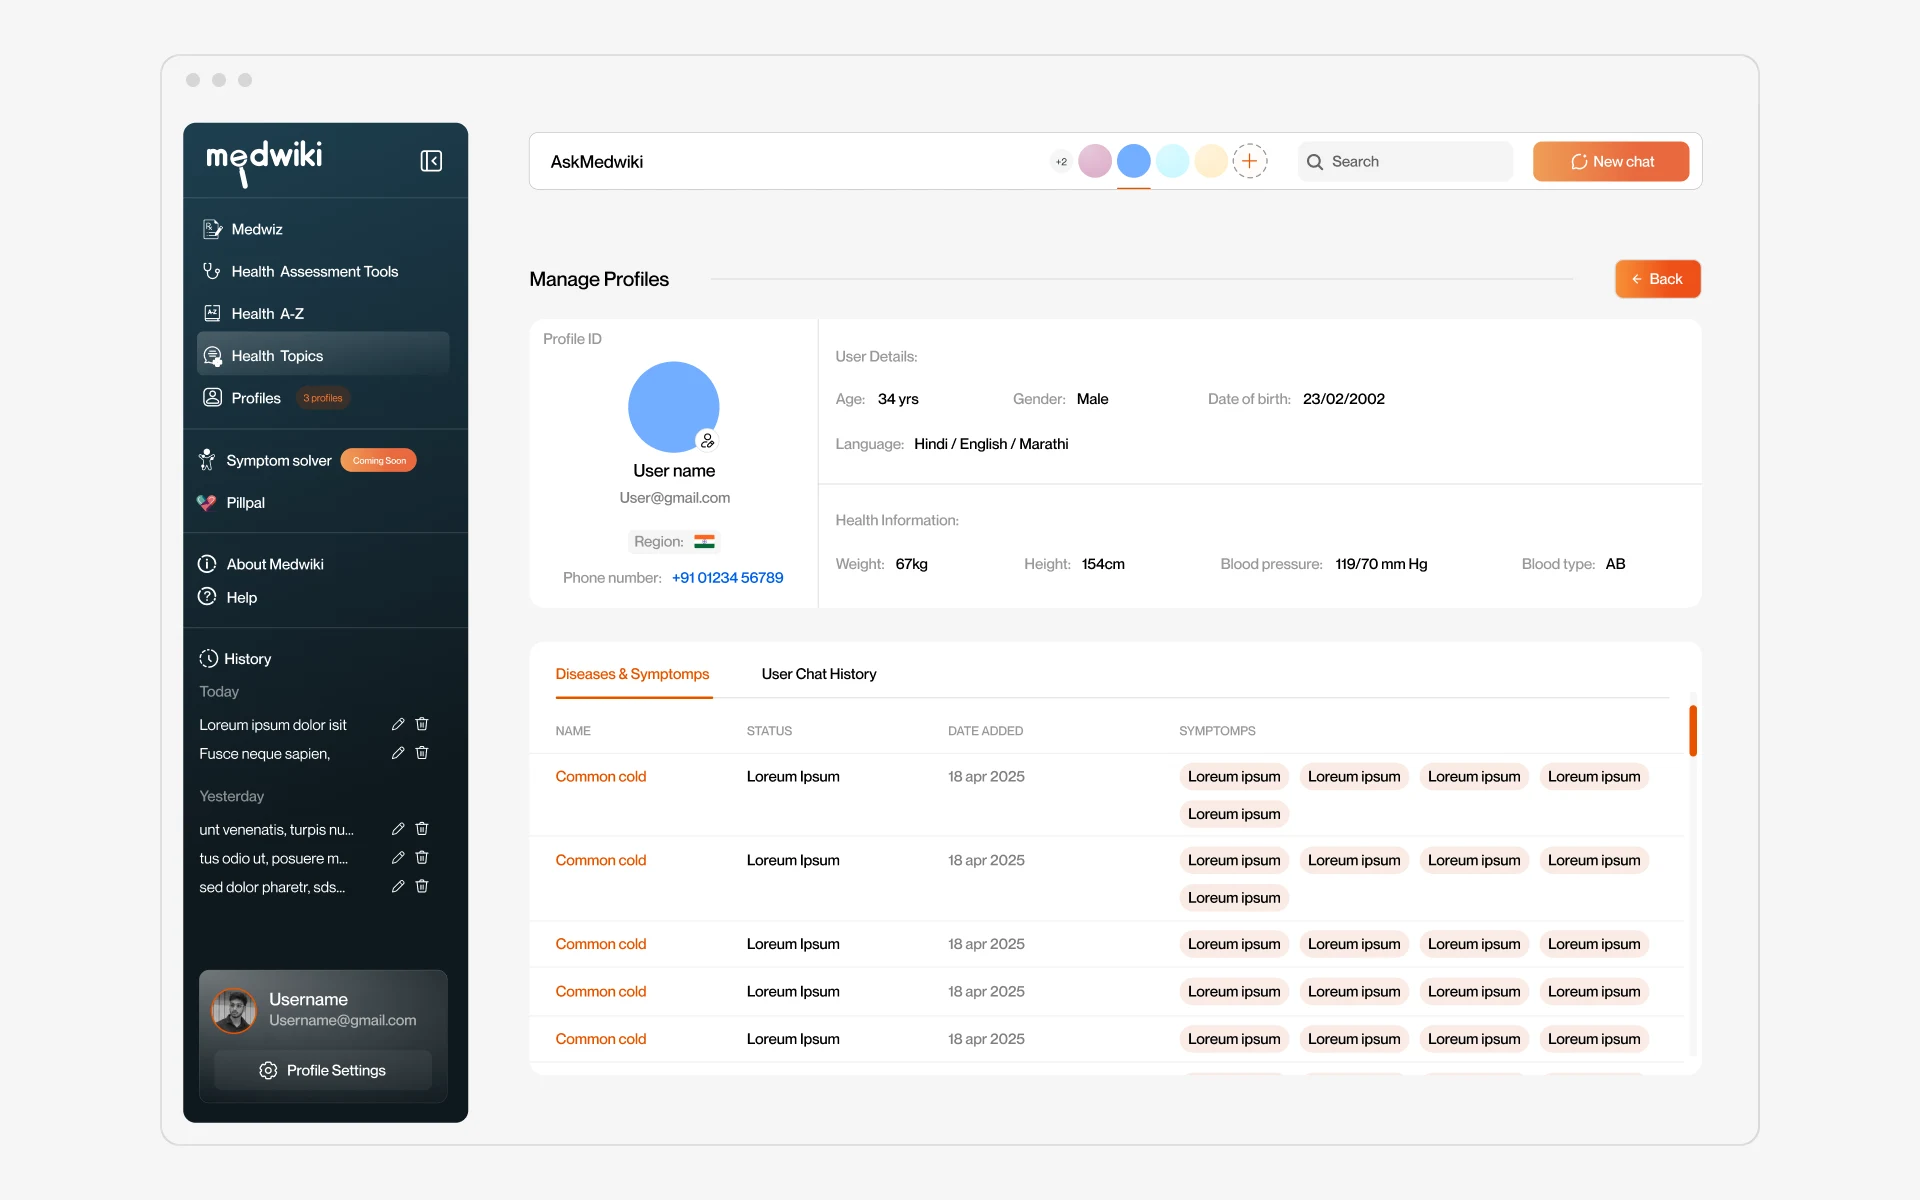This screenshot has height=1200, width=1920.
Task: Add a new profile with the plus circle
Action: 1250,161
